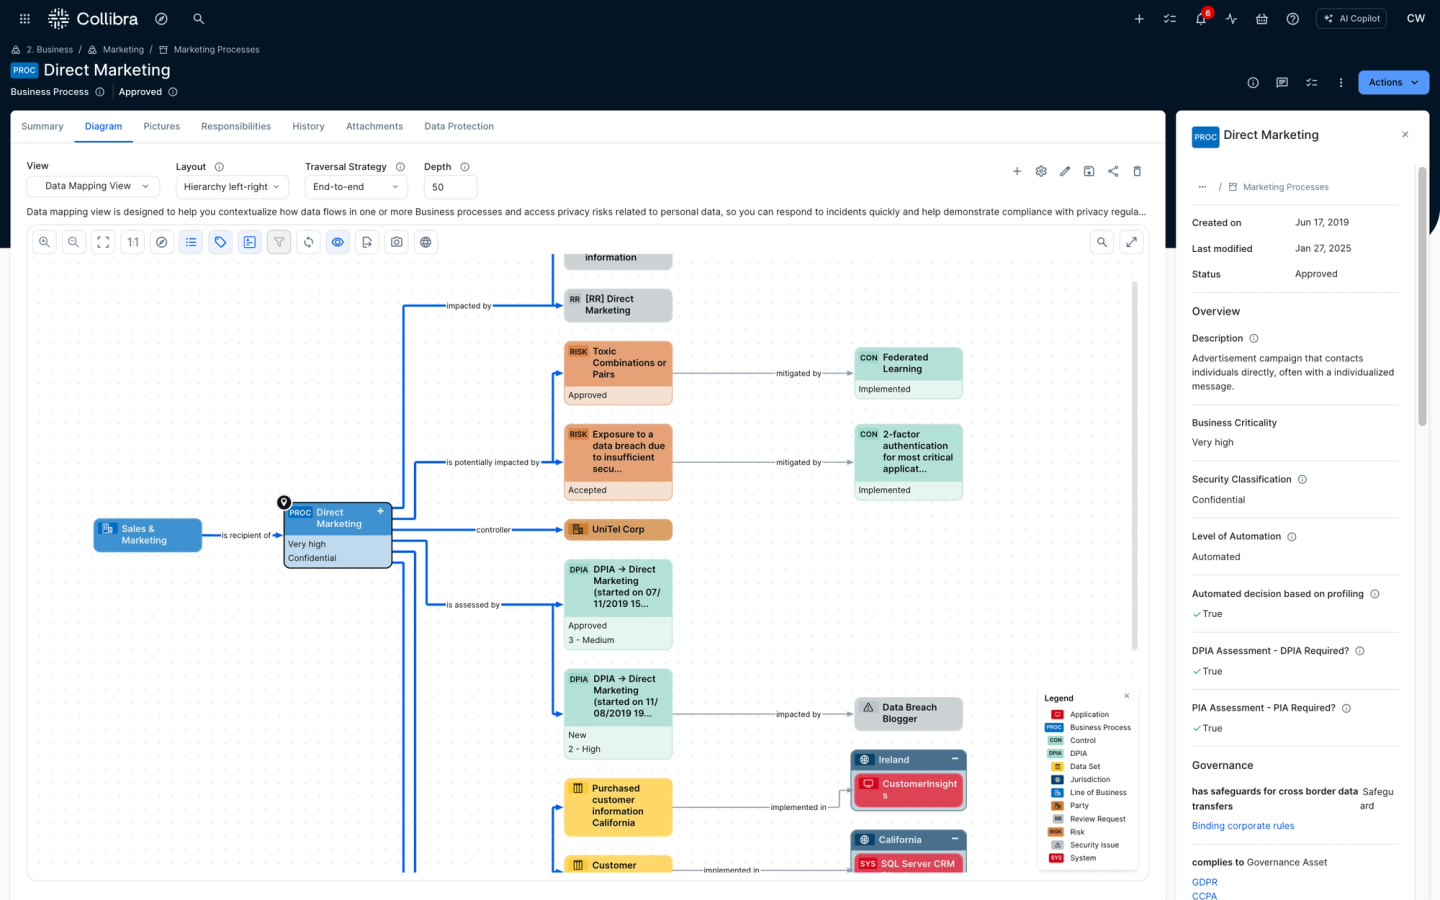Open the View dropdown showing Data Mapping View

pos(93,186)
